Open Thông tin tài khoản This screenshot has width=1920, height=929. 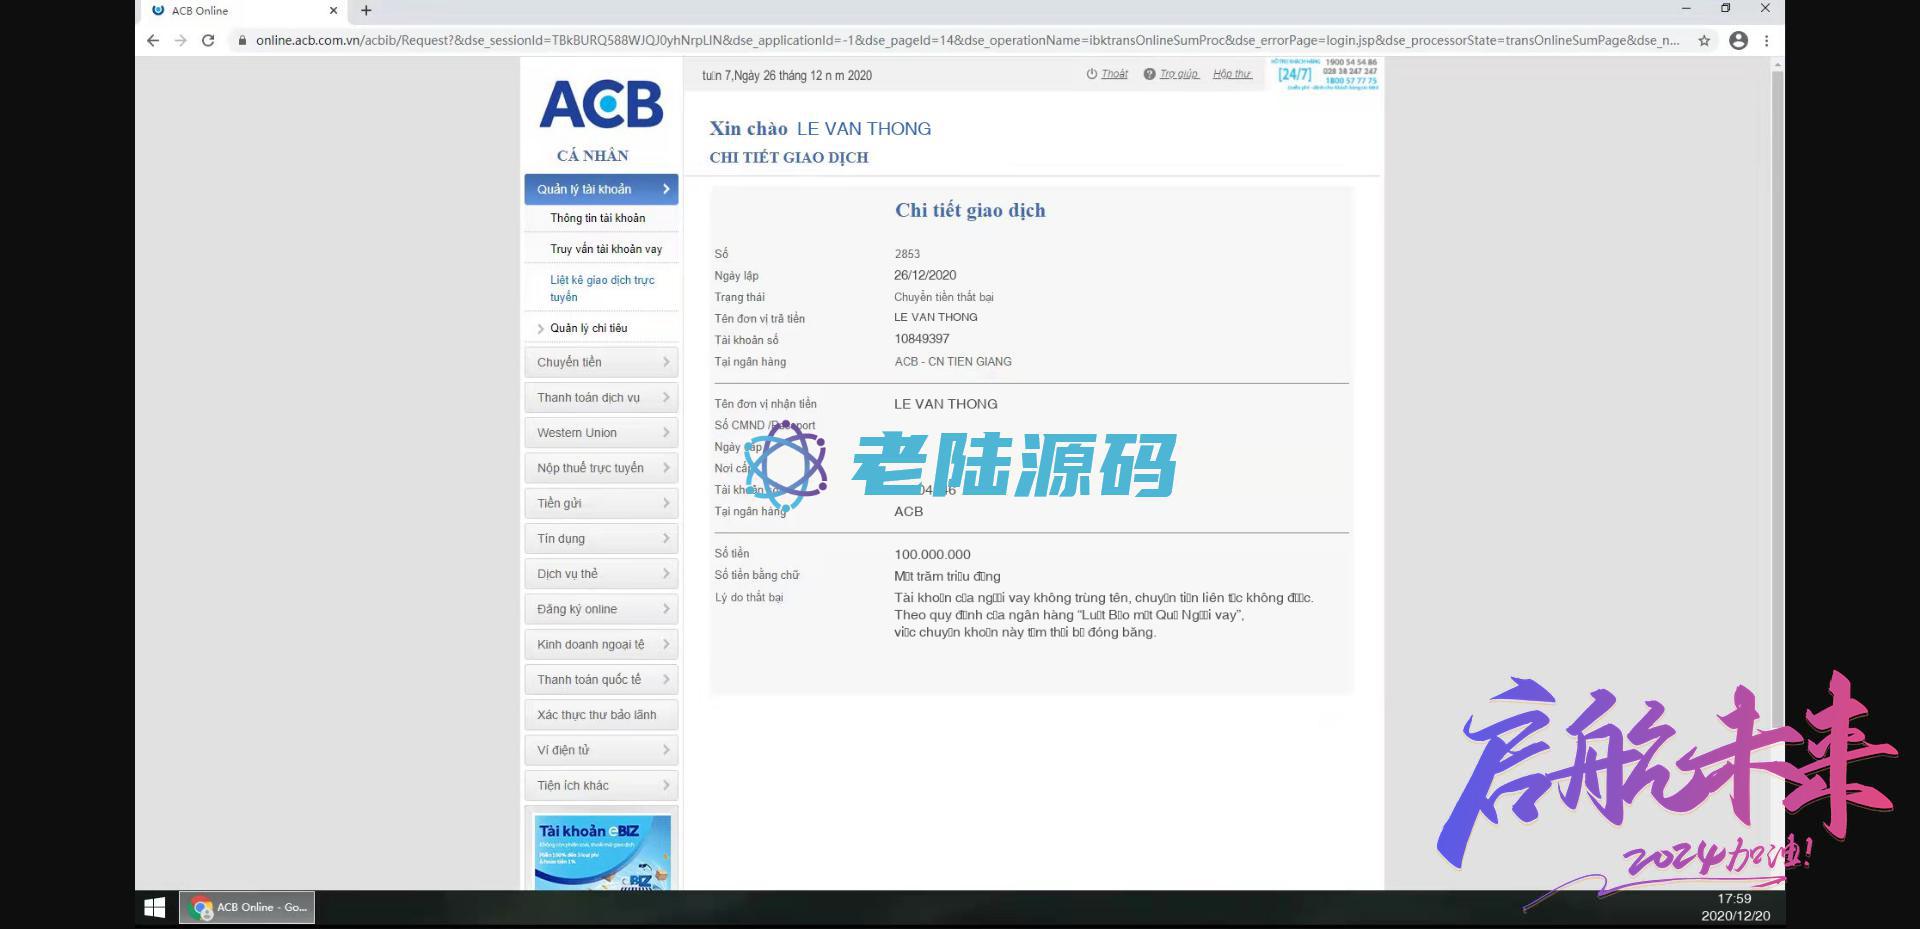(598, 218)
